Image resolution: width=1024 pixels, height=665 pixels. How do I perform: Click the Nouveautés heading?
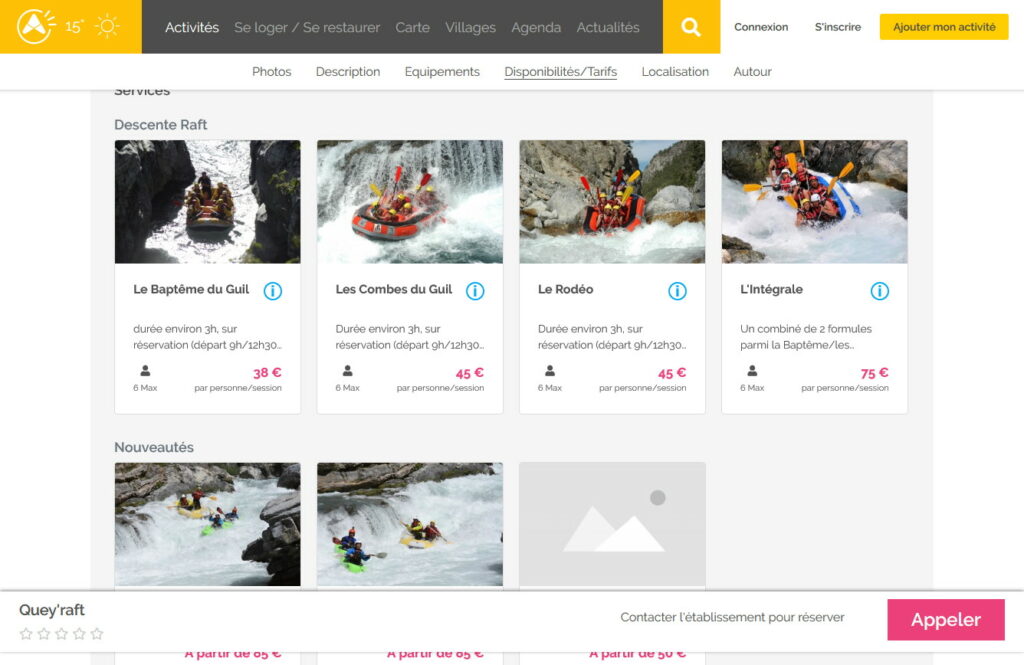154,447
